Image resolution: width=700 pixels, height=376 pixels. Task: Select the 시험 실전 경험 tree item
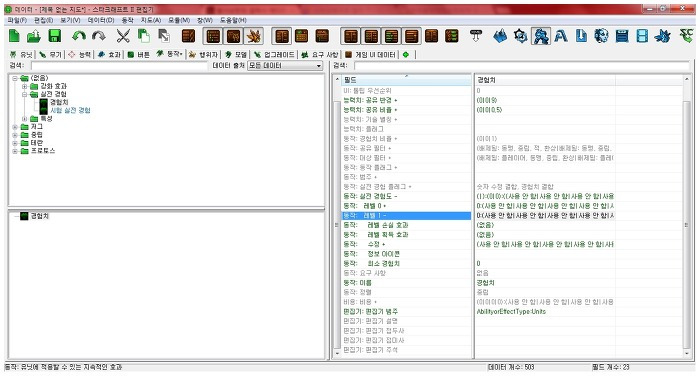(x=70, y=110)
